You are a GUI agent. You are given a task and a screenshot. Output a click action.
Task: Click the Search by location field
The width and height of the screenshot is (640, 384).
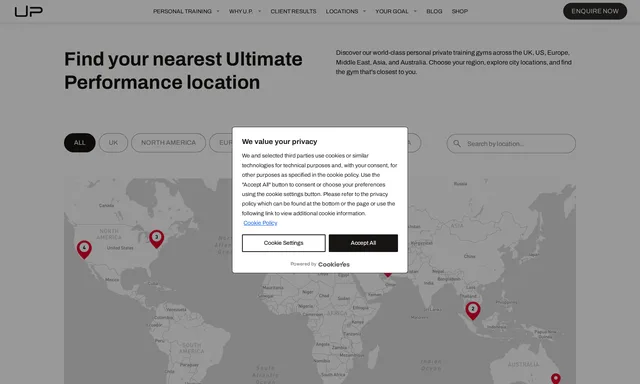point(511,144)
